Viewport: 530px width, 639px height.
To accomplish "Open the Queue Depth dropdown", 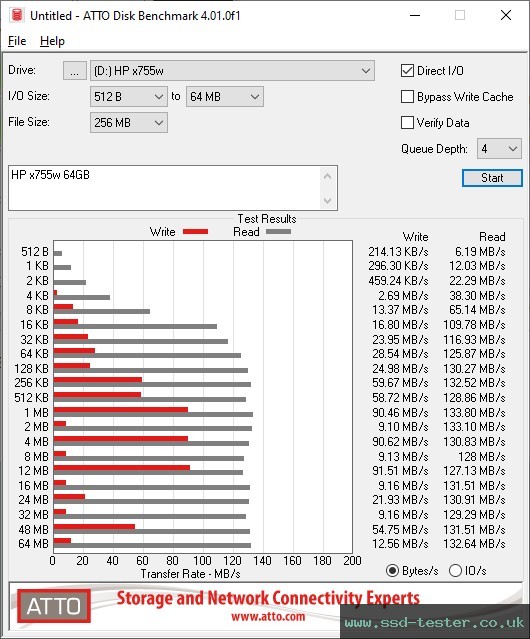I will click(499, 149).
